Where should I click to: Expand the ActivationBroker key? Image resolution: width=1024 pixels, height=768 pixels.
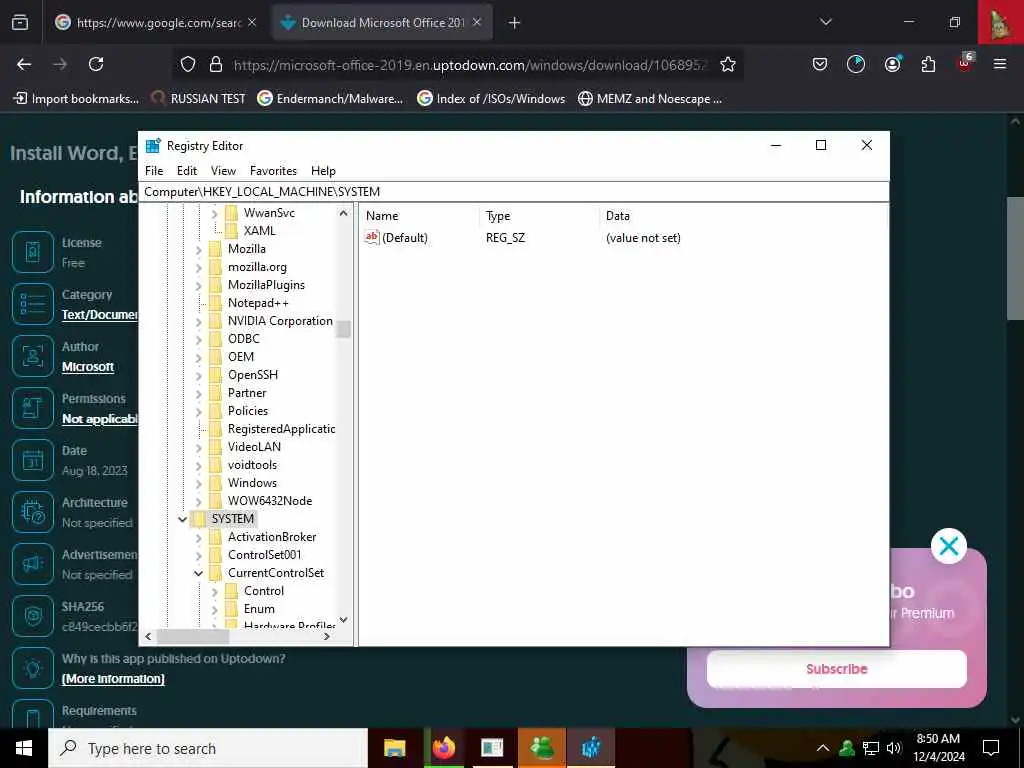(x=199, y=537)
